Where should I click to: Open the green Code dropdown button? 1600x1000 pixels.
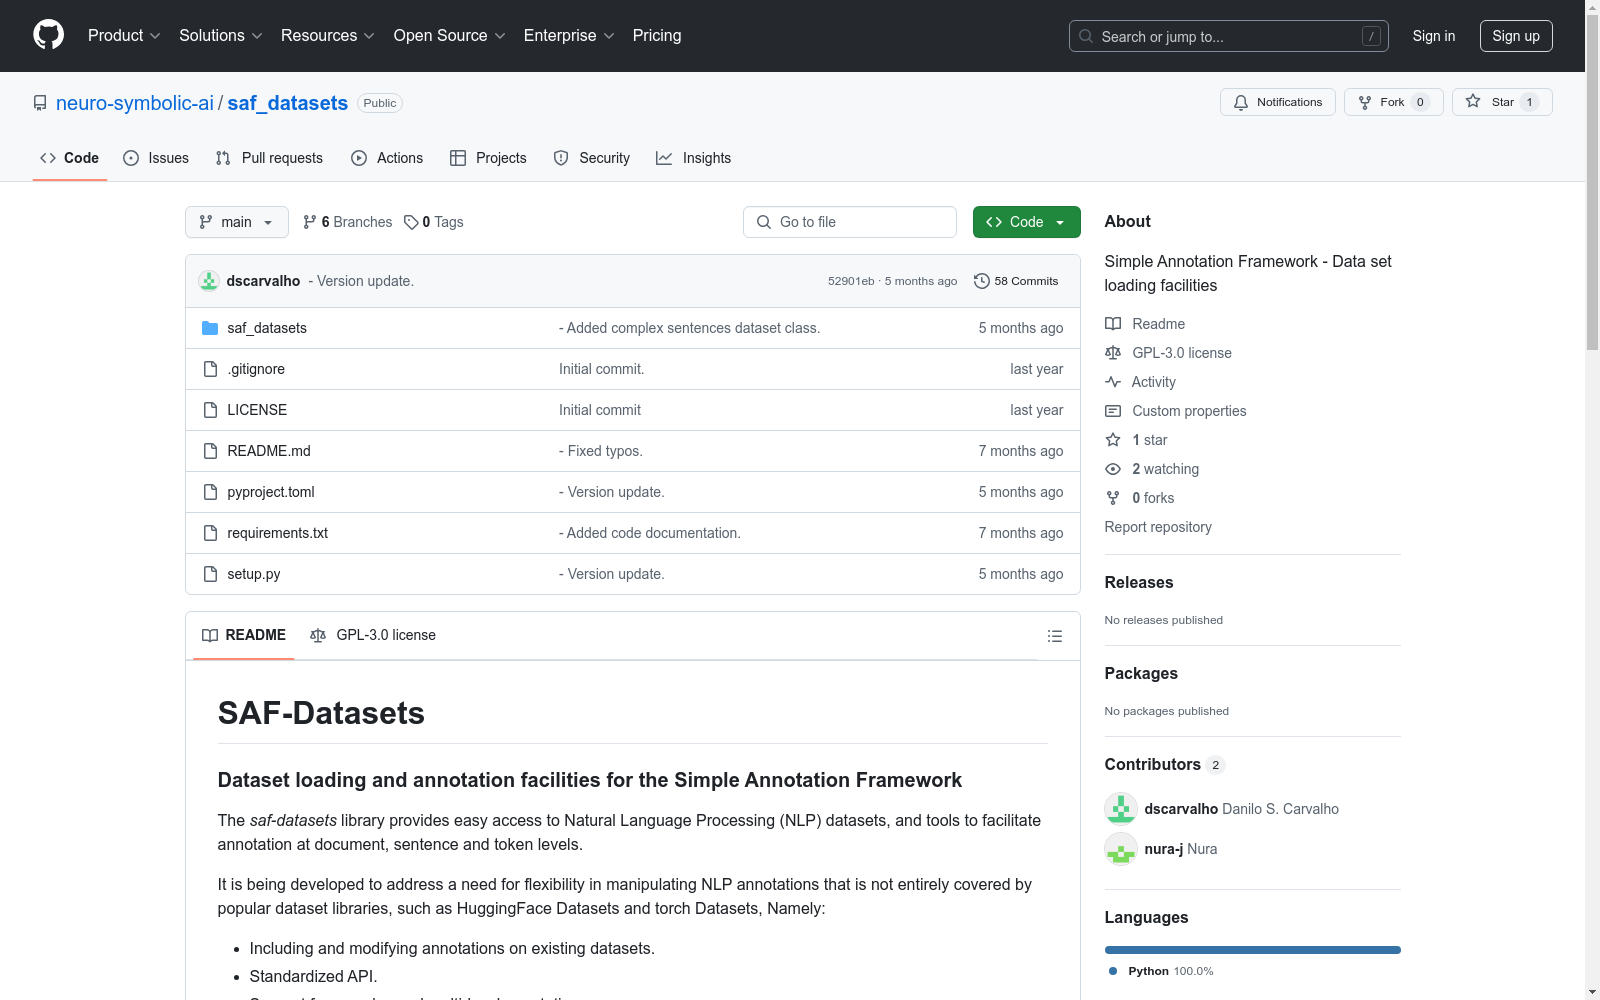(1026, 222)
